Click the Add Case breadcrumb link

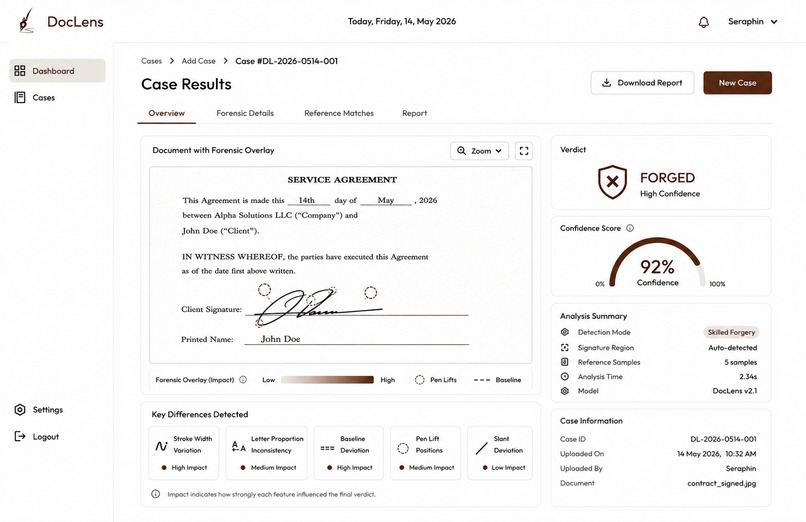point(198,61)
